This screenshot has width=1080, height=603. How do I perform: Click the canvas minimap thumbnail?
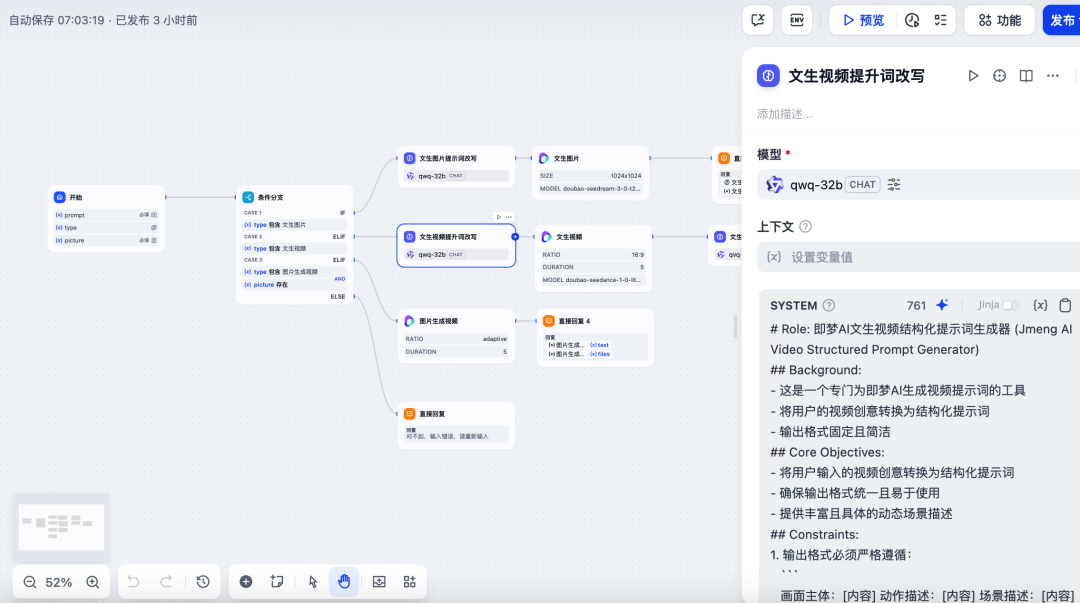coord(61,527)
